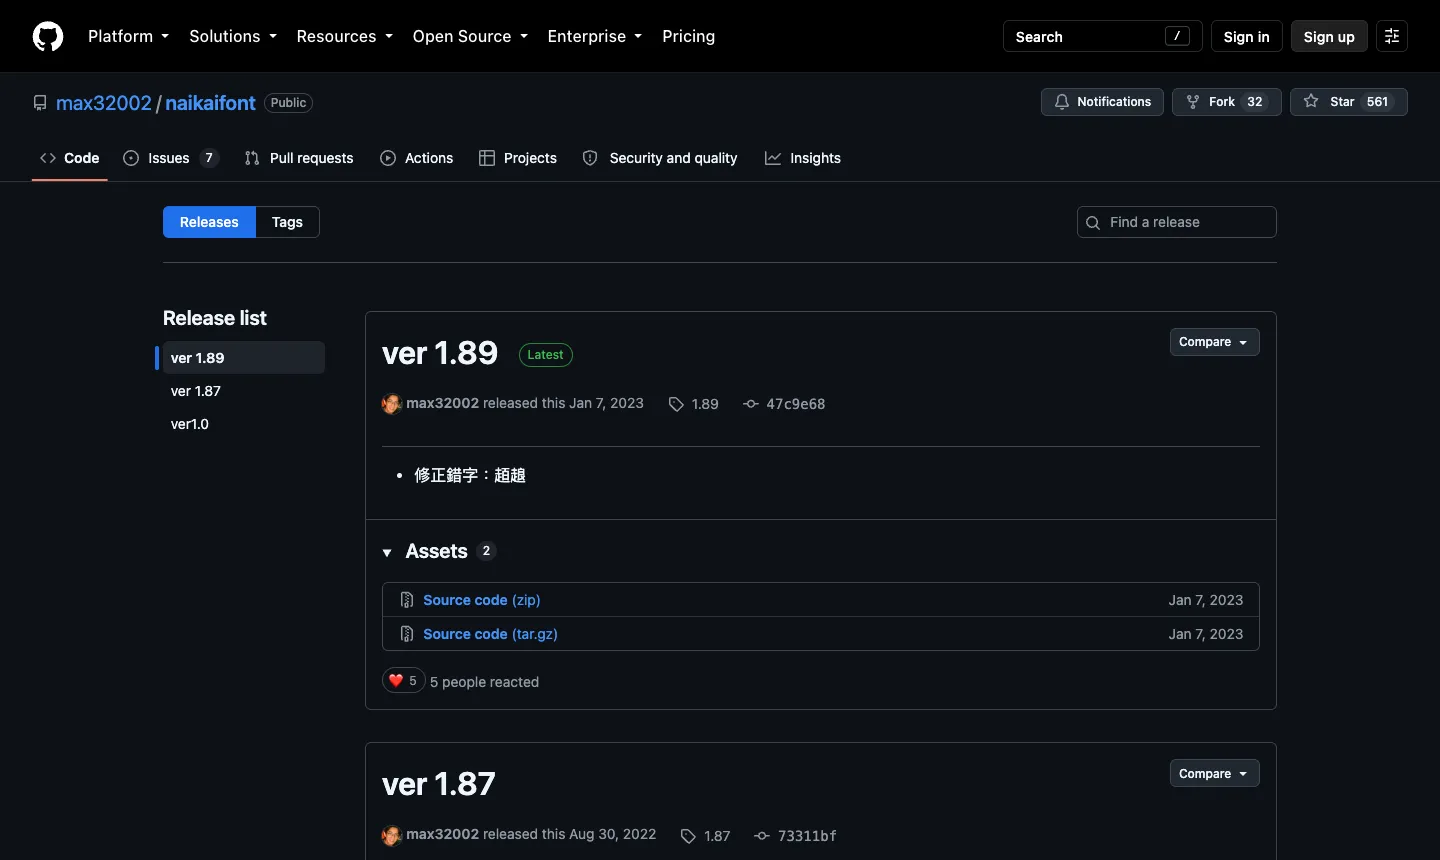Click the heart reaction with 5 count
The image size is (1440, 860).
(x=404, y=681)
